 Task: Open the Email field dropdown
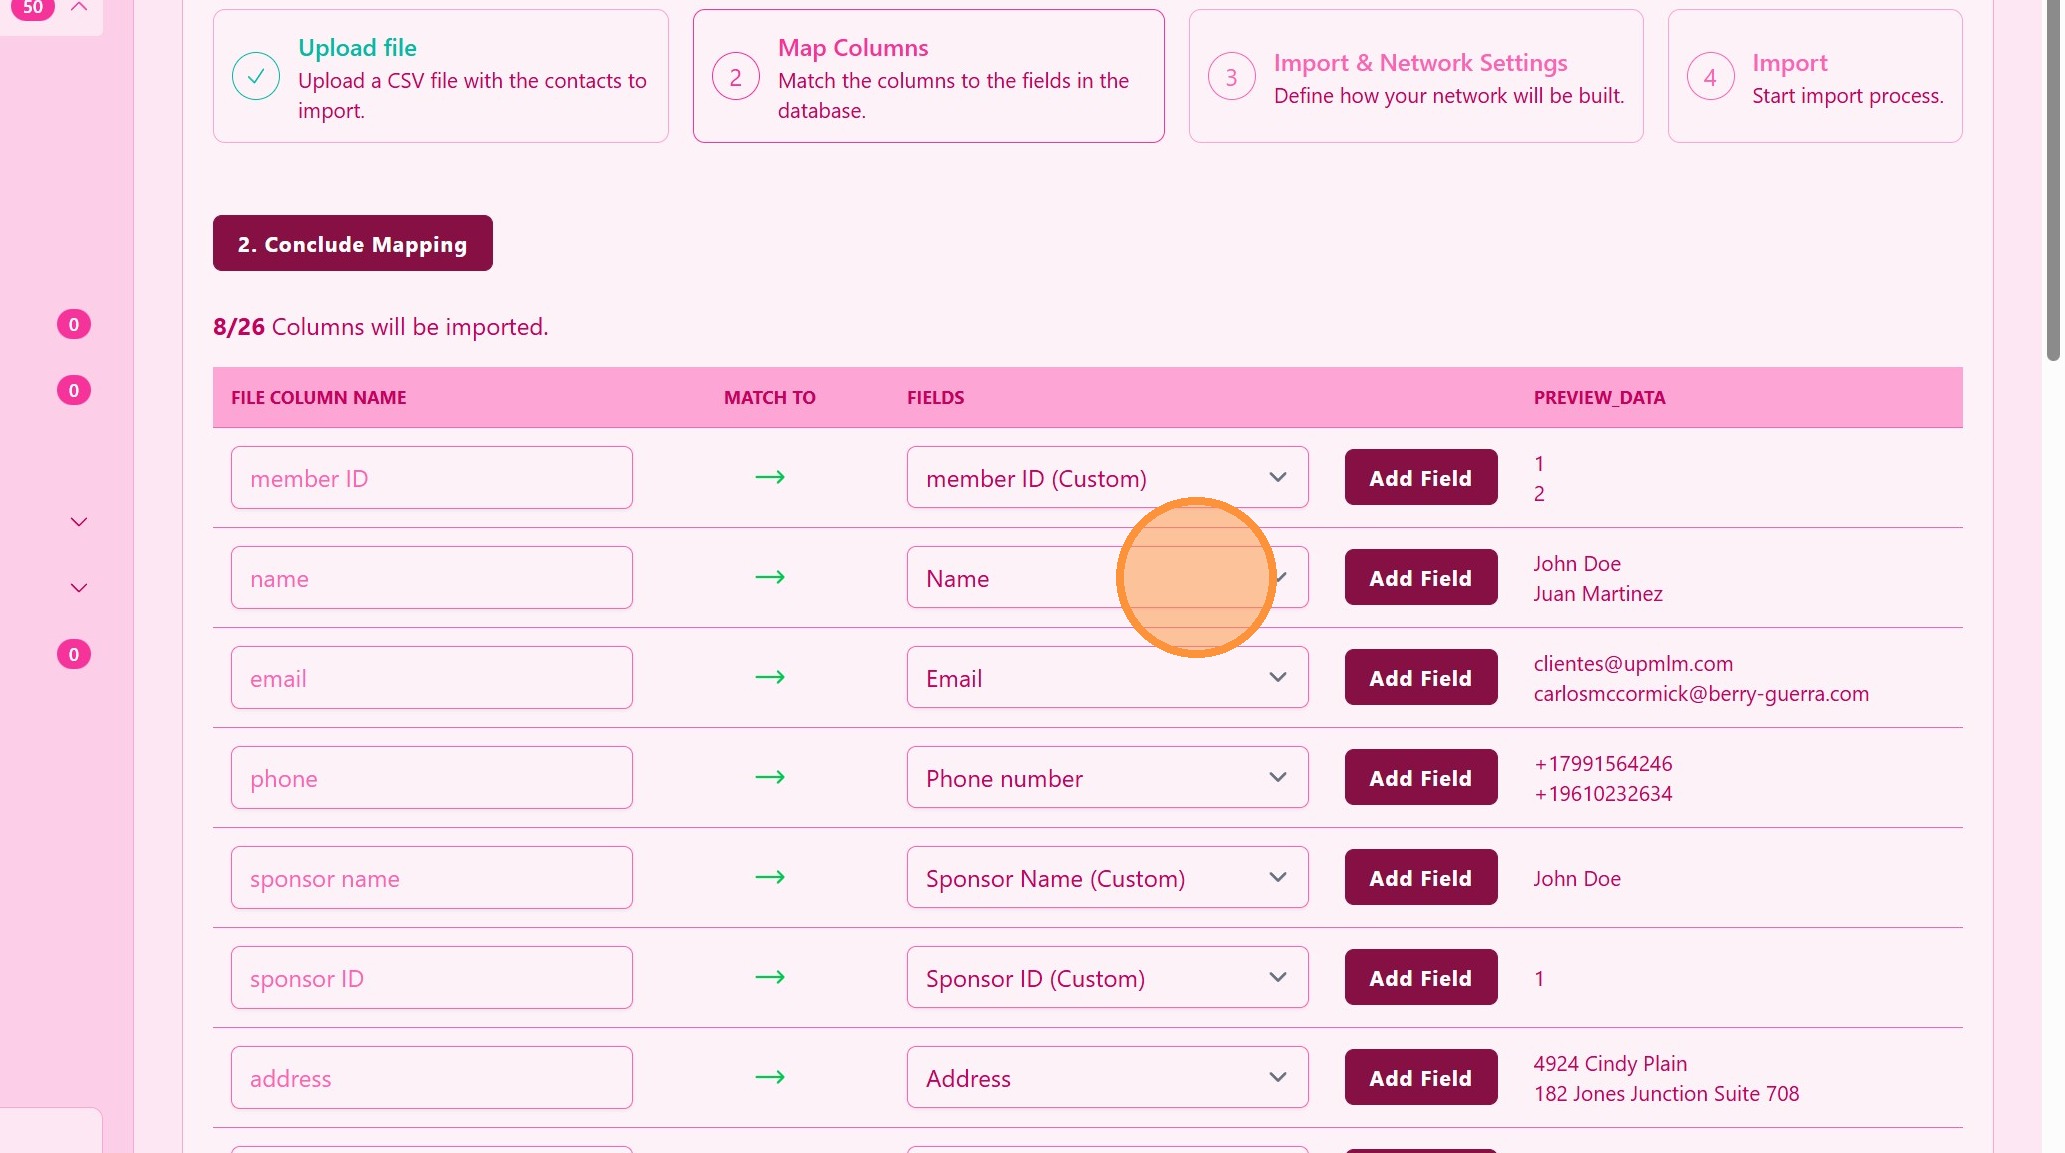pos(1106,678)
